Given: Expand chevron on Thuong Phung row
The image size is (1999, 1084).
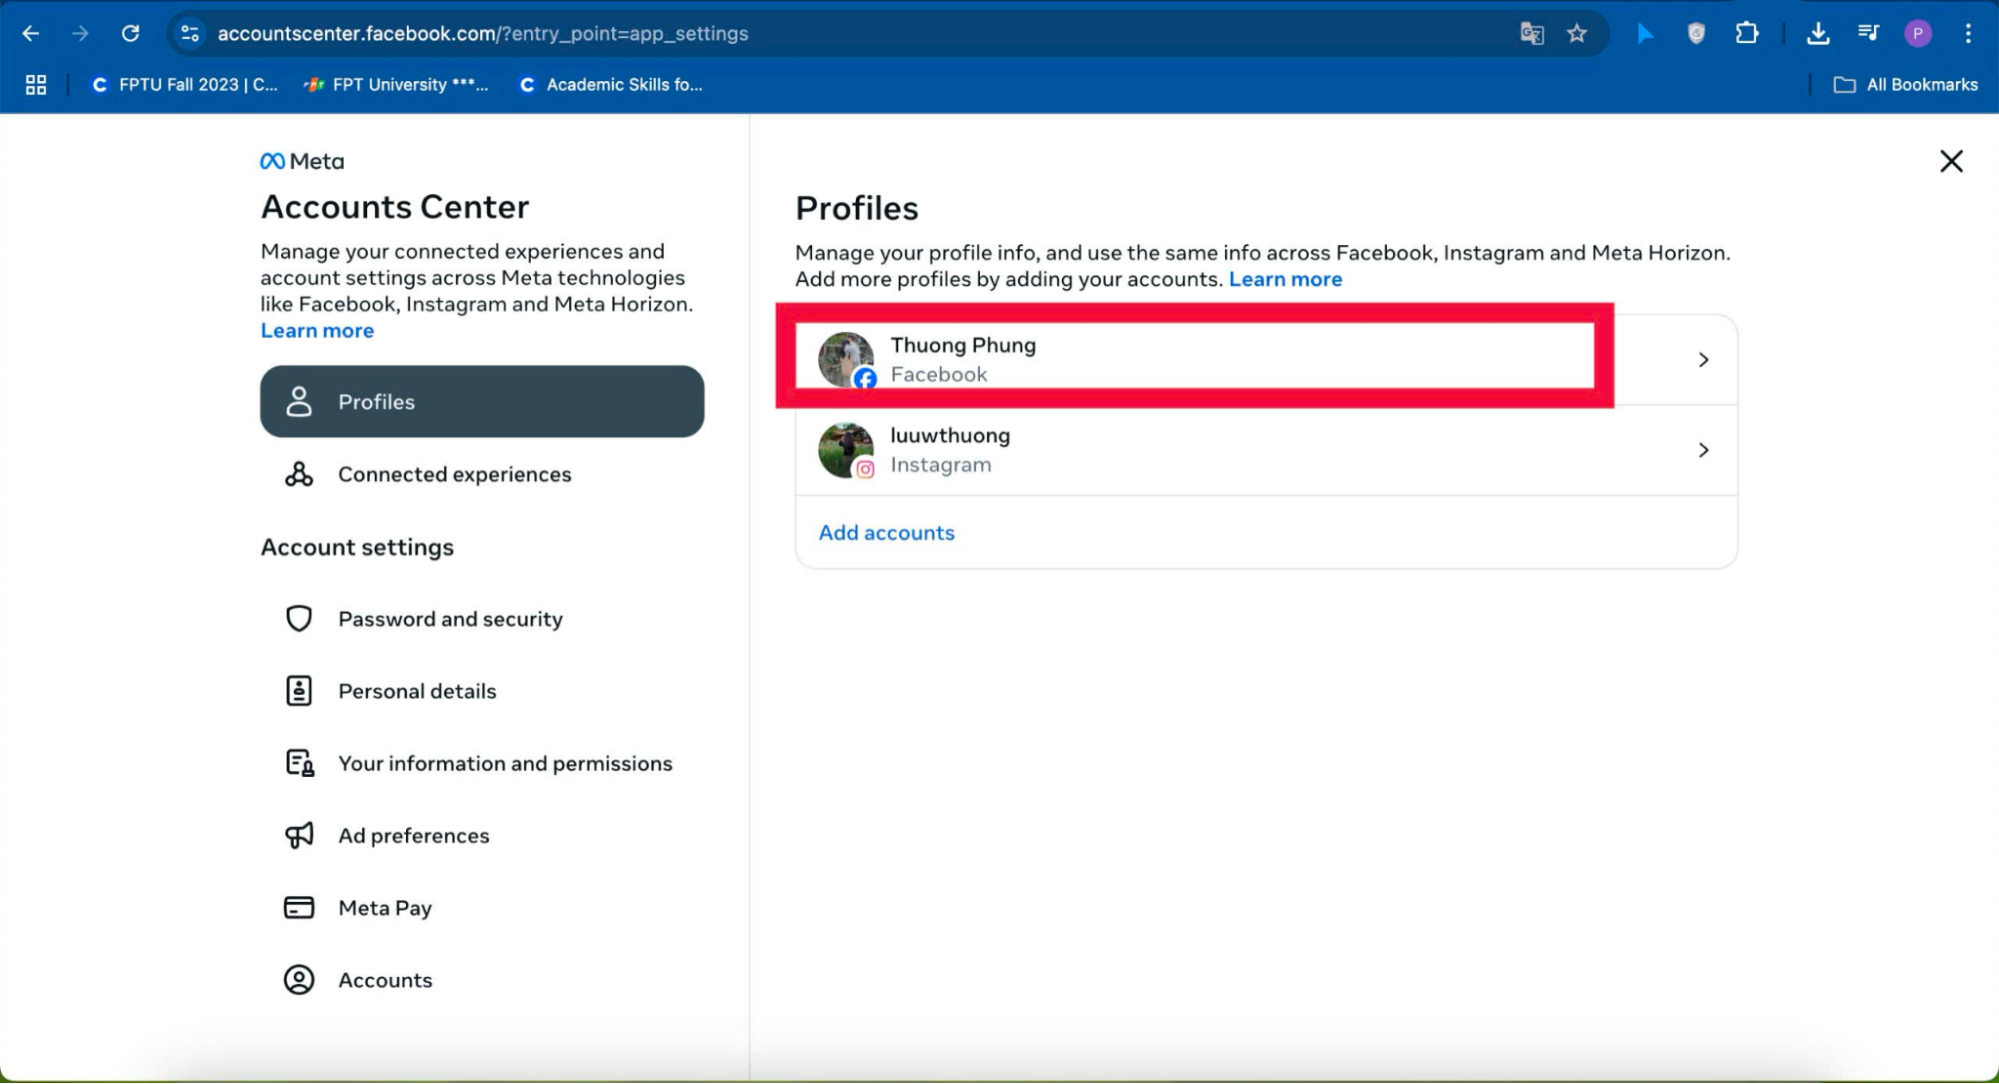Looking at the screenshot, I should click(x=1703, y=360).
